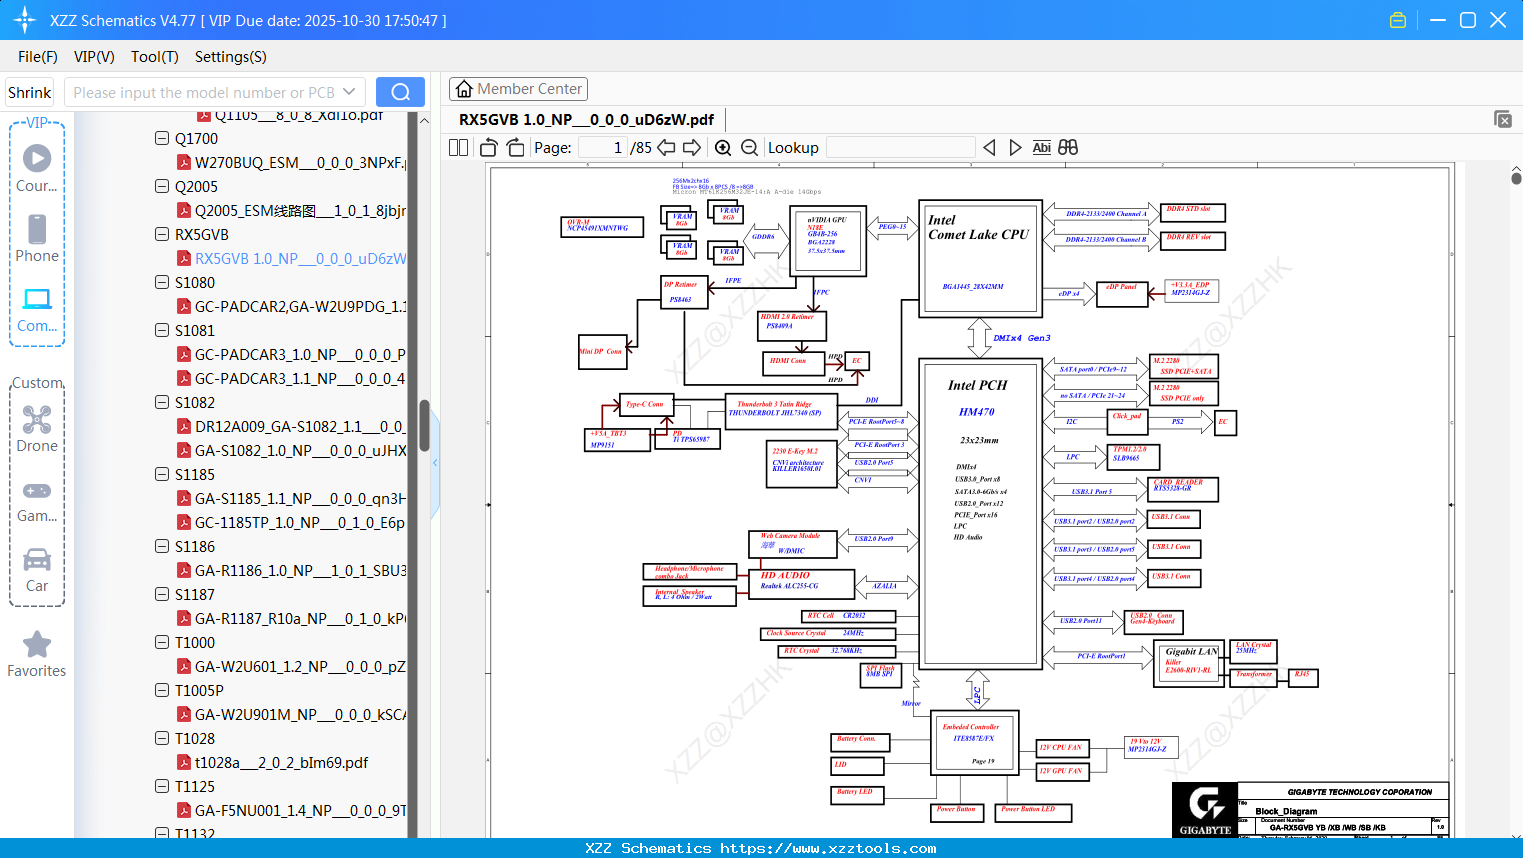Click PDF icon beside t1028a file
1523x858 pixels.
pyautogui.click(x=184, y=762)
